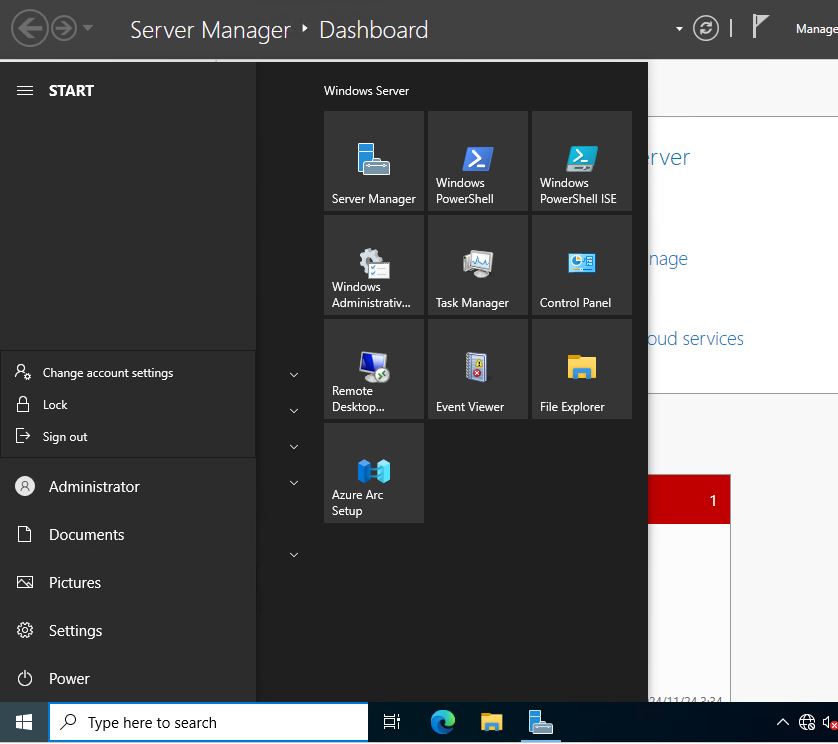This screenshot has width=838, height=744.
Task: Go back in Server Manager navigation
Action: (x=30, y=28)
